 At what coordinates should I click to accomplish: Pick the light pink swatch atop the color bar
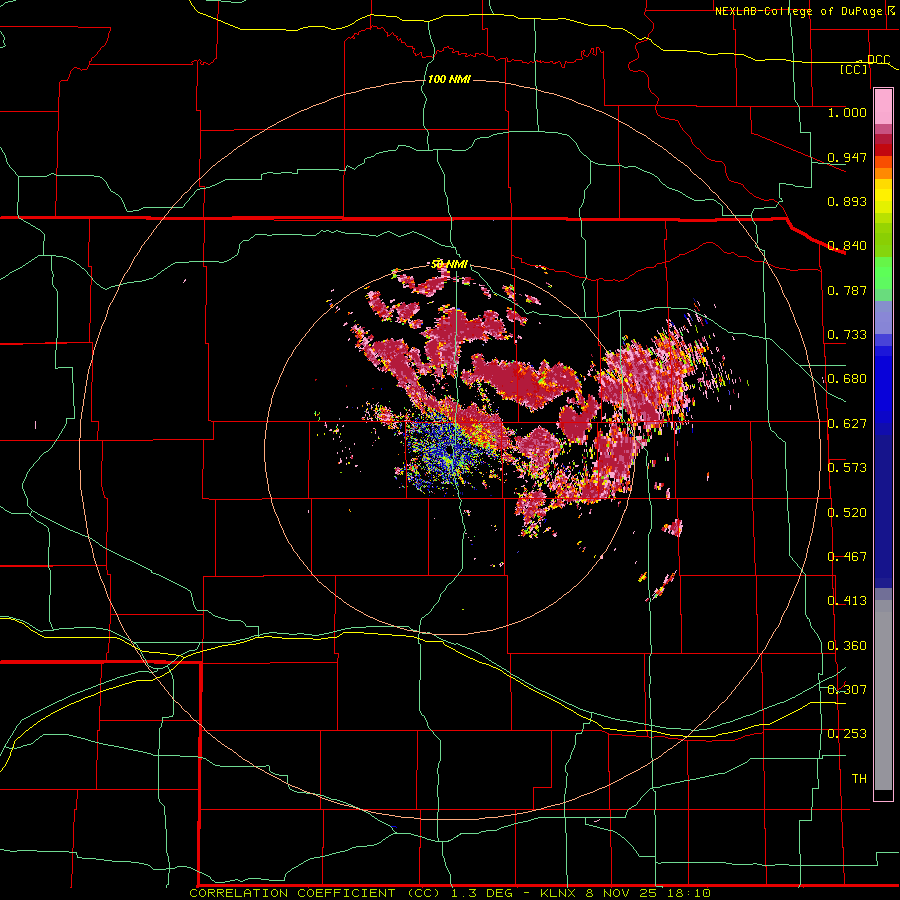(883, 106)
